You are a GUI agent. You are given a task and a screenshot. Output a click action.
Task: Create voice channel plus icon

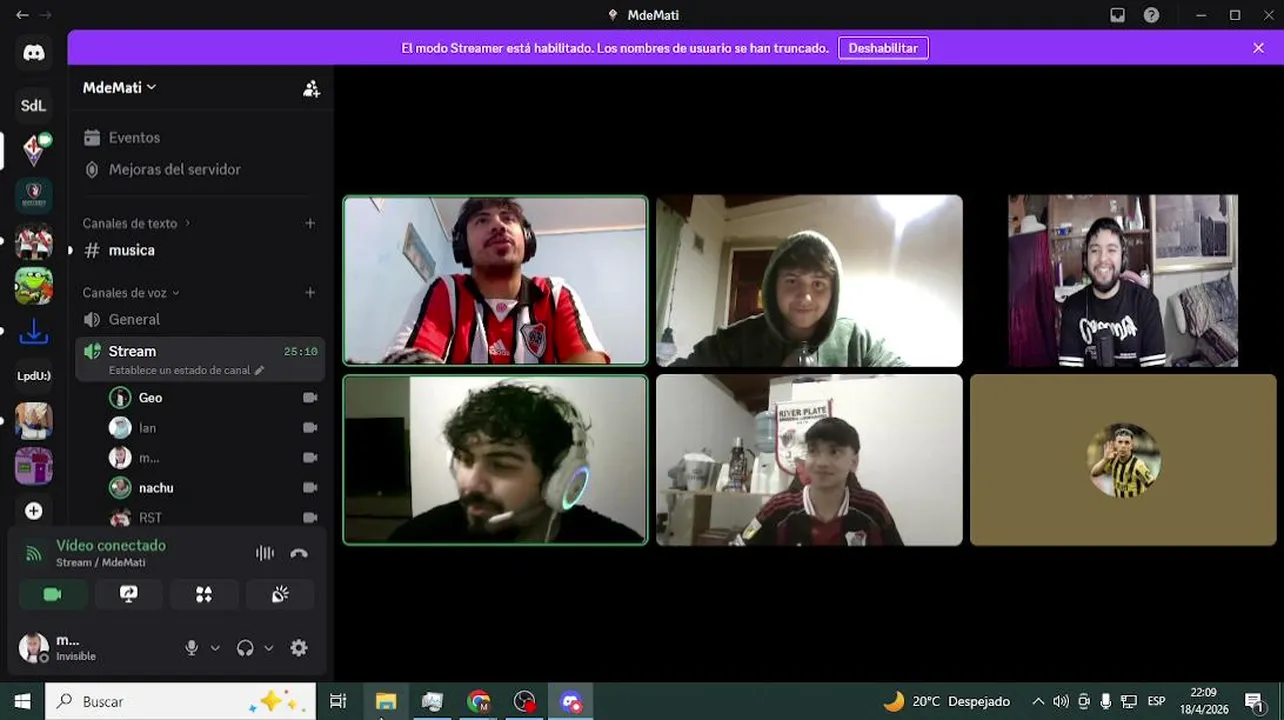tap(310, 293)
